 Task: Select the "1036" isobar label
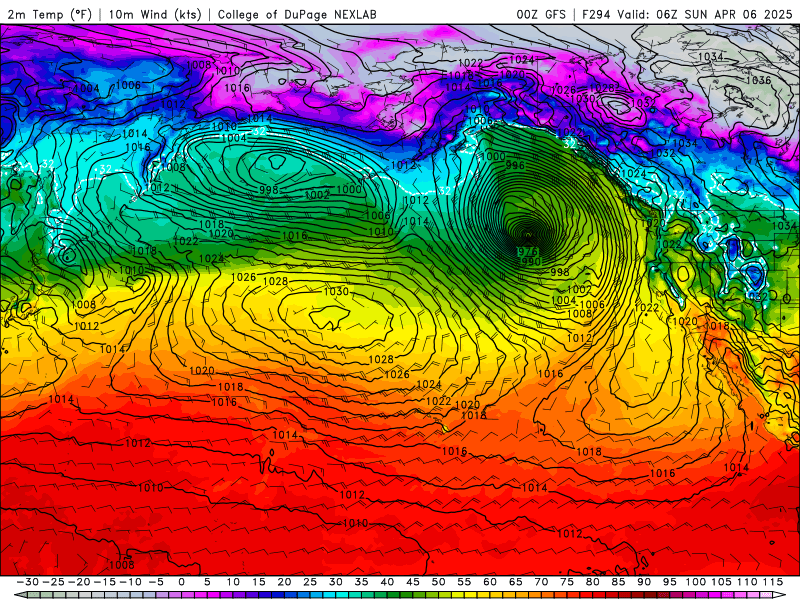[x=758, y=80]
